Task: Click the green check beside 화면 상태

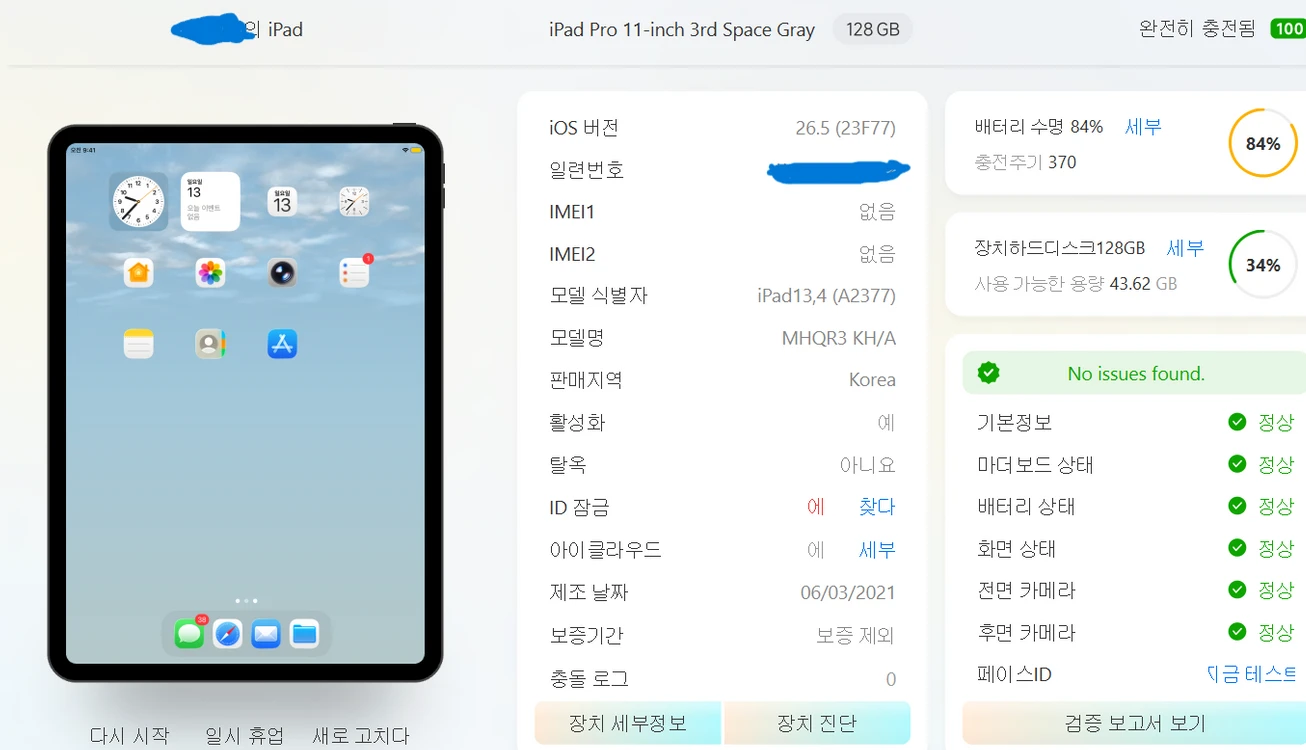Action: (1237, 548)
